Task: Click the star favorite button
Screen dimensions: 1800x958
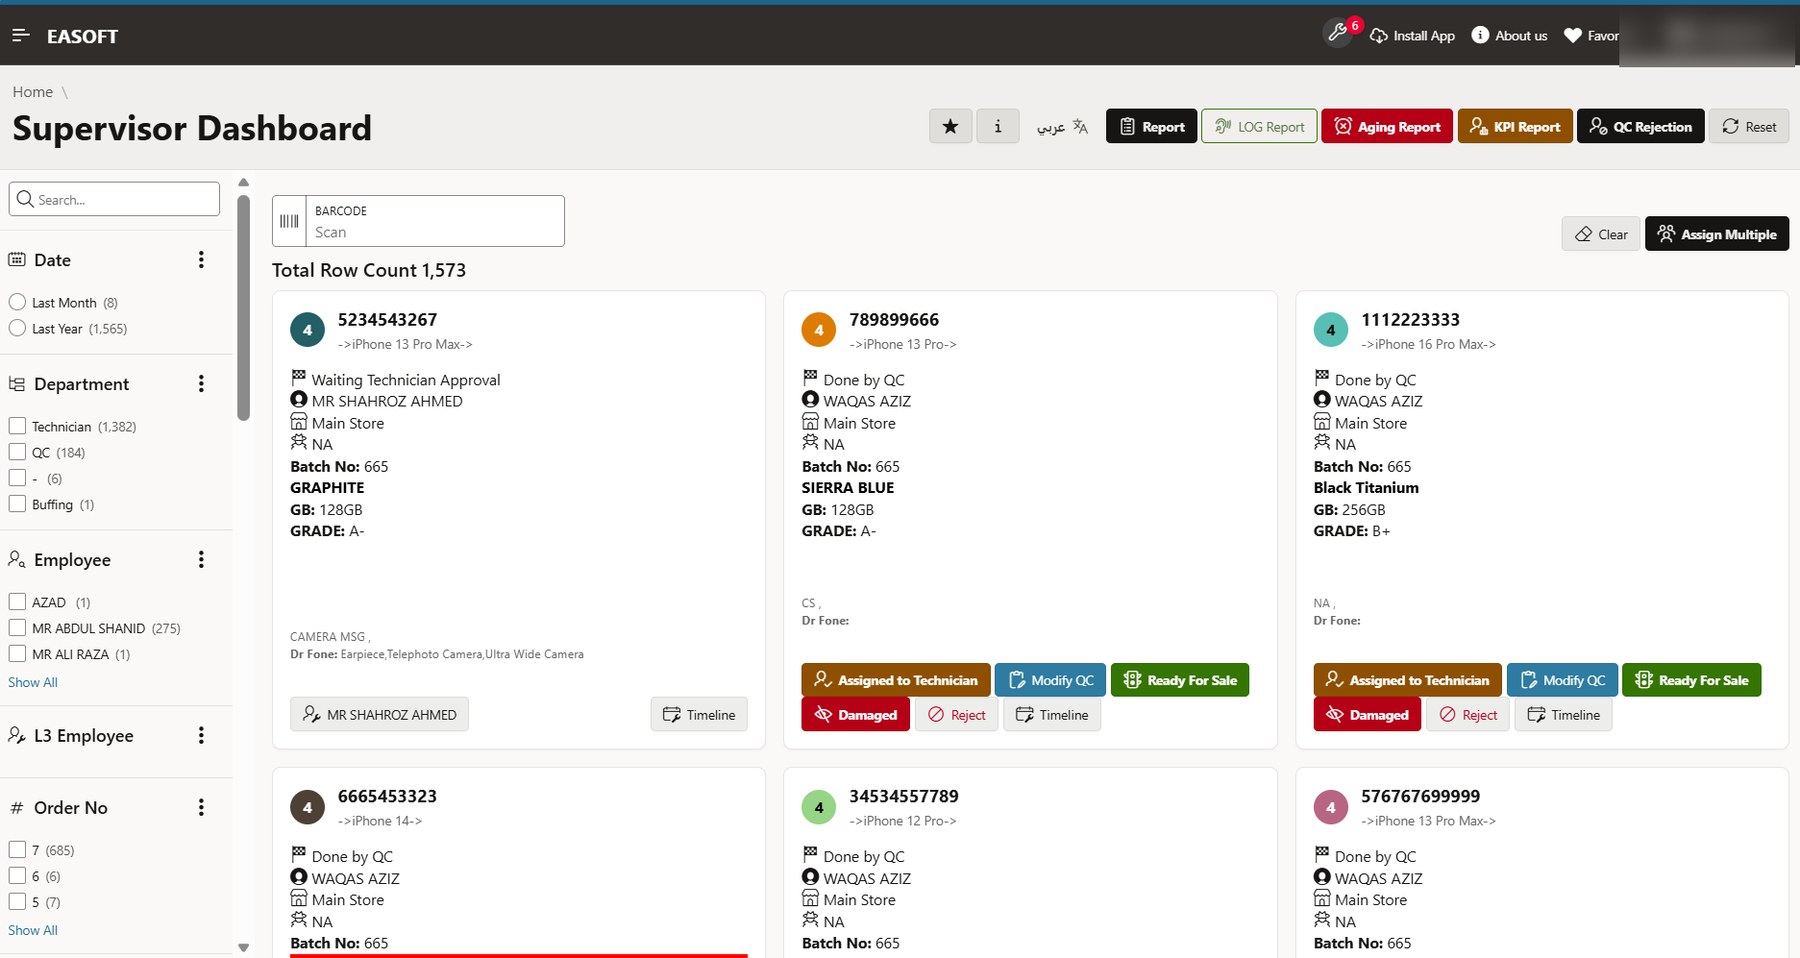Action: [x=950, y=126]
